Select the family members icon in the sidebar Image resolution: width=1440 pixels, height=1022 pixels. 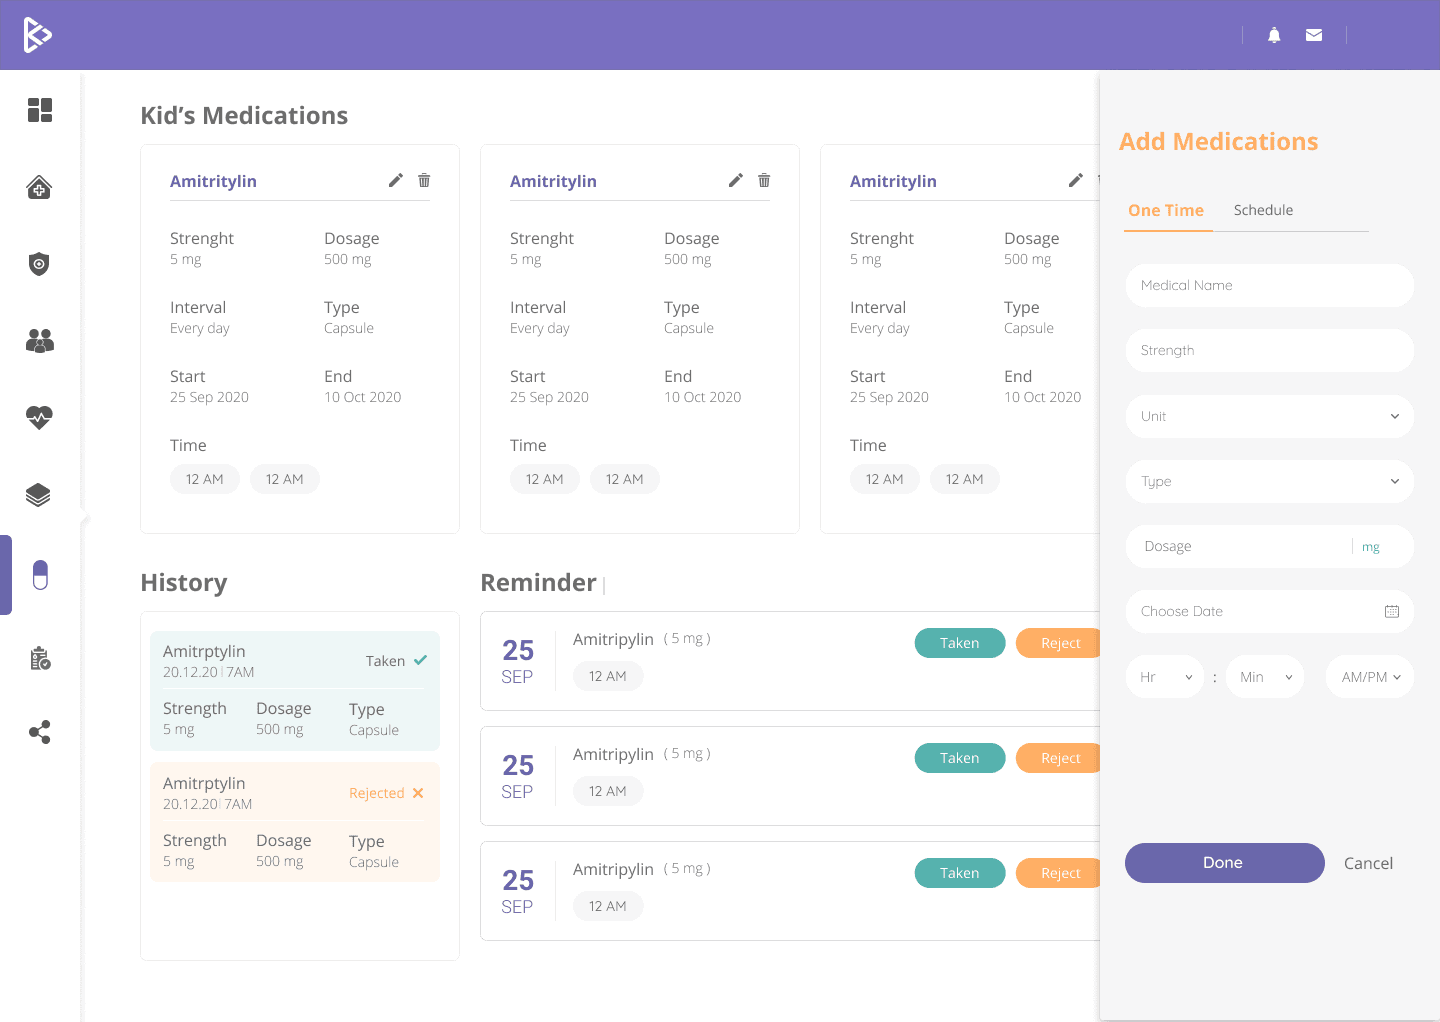pyautogui.click(x=39, y=341)
